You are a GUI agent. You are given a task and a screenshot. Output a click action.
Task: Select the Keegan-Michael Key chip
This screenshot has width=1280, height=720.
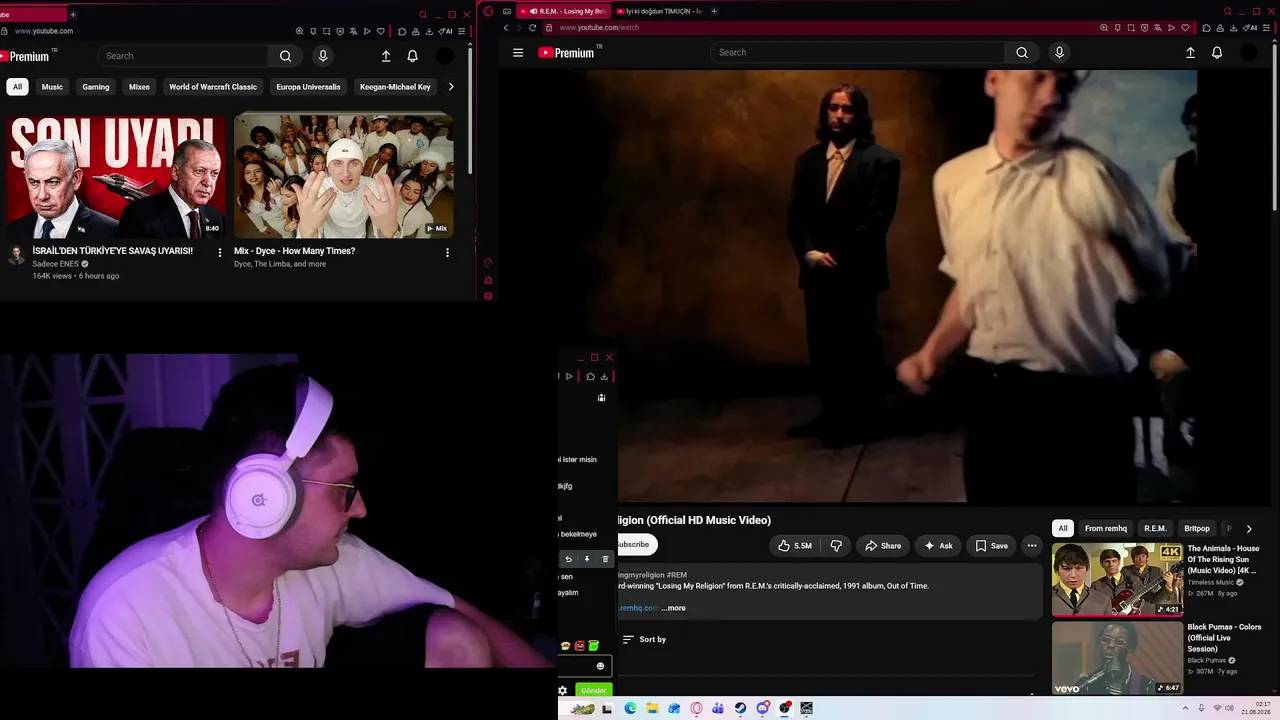tap(395, 87)
